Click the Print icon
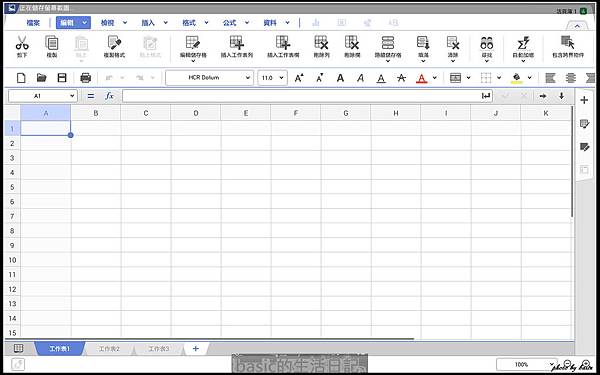The height and width of the screenshot is (375, 600). 85,78
